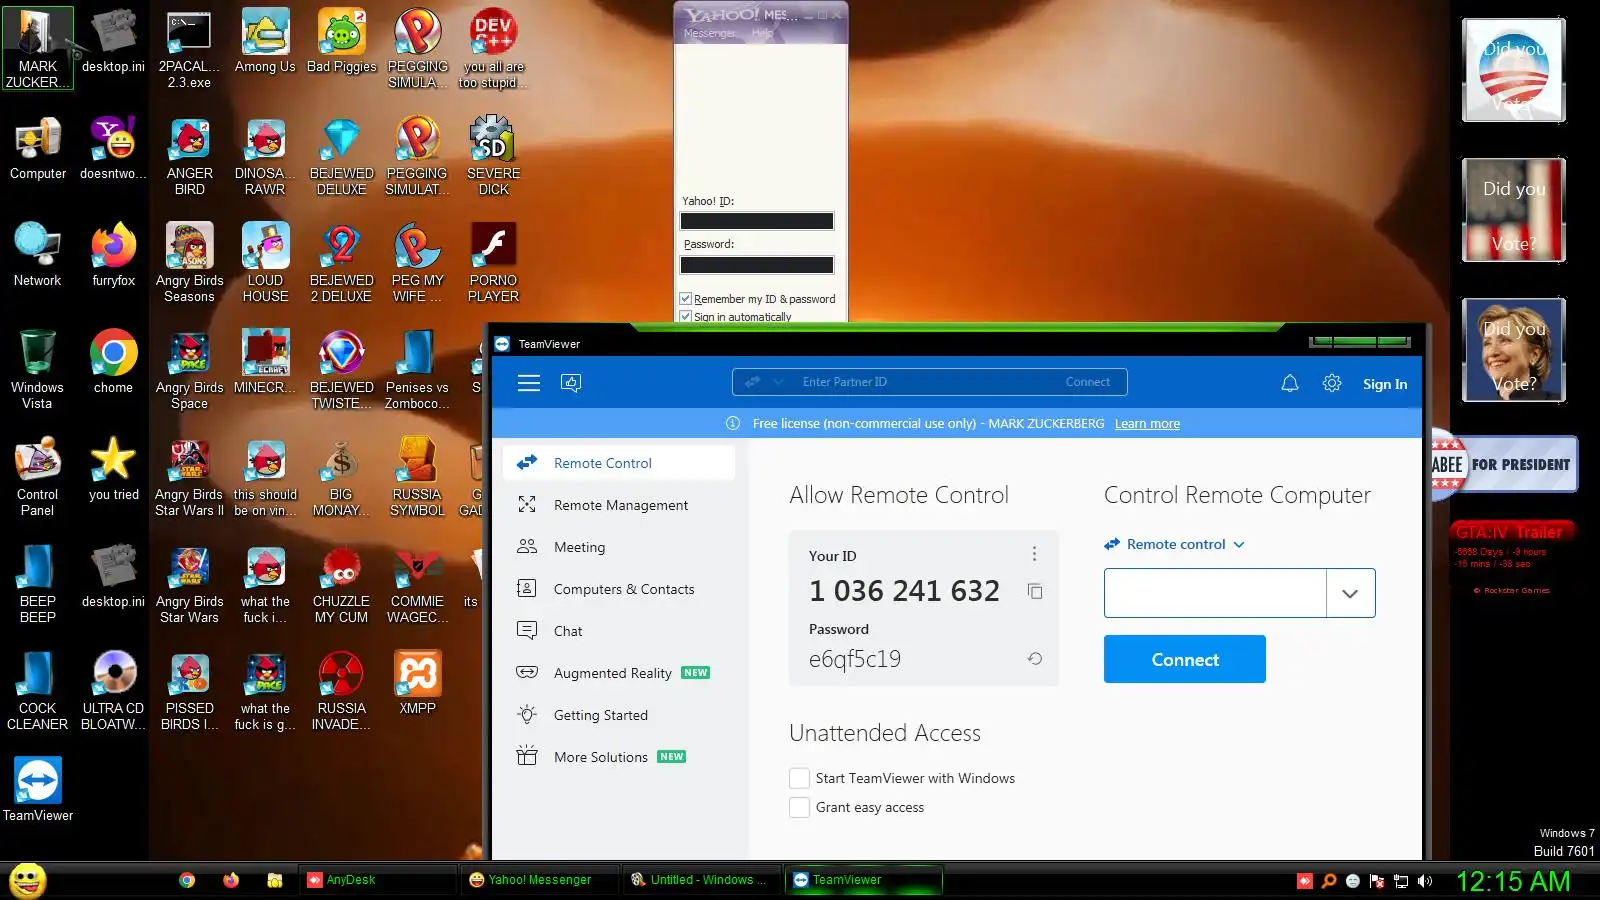Viewport: 1600px width, 900px height.
Task: Click the volume speaker icon in the system tray
Action: tap(1425, 881)
